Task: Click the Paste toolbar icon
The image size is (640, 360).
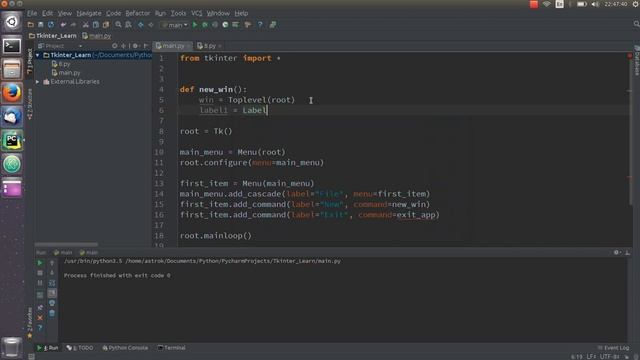Action: click(x=106, y=25)
